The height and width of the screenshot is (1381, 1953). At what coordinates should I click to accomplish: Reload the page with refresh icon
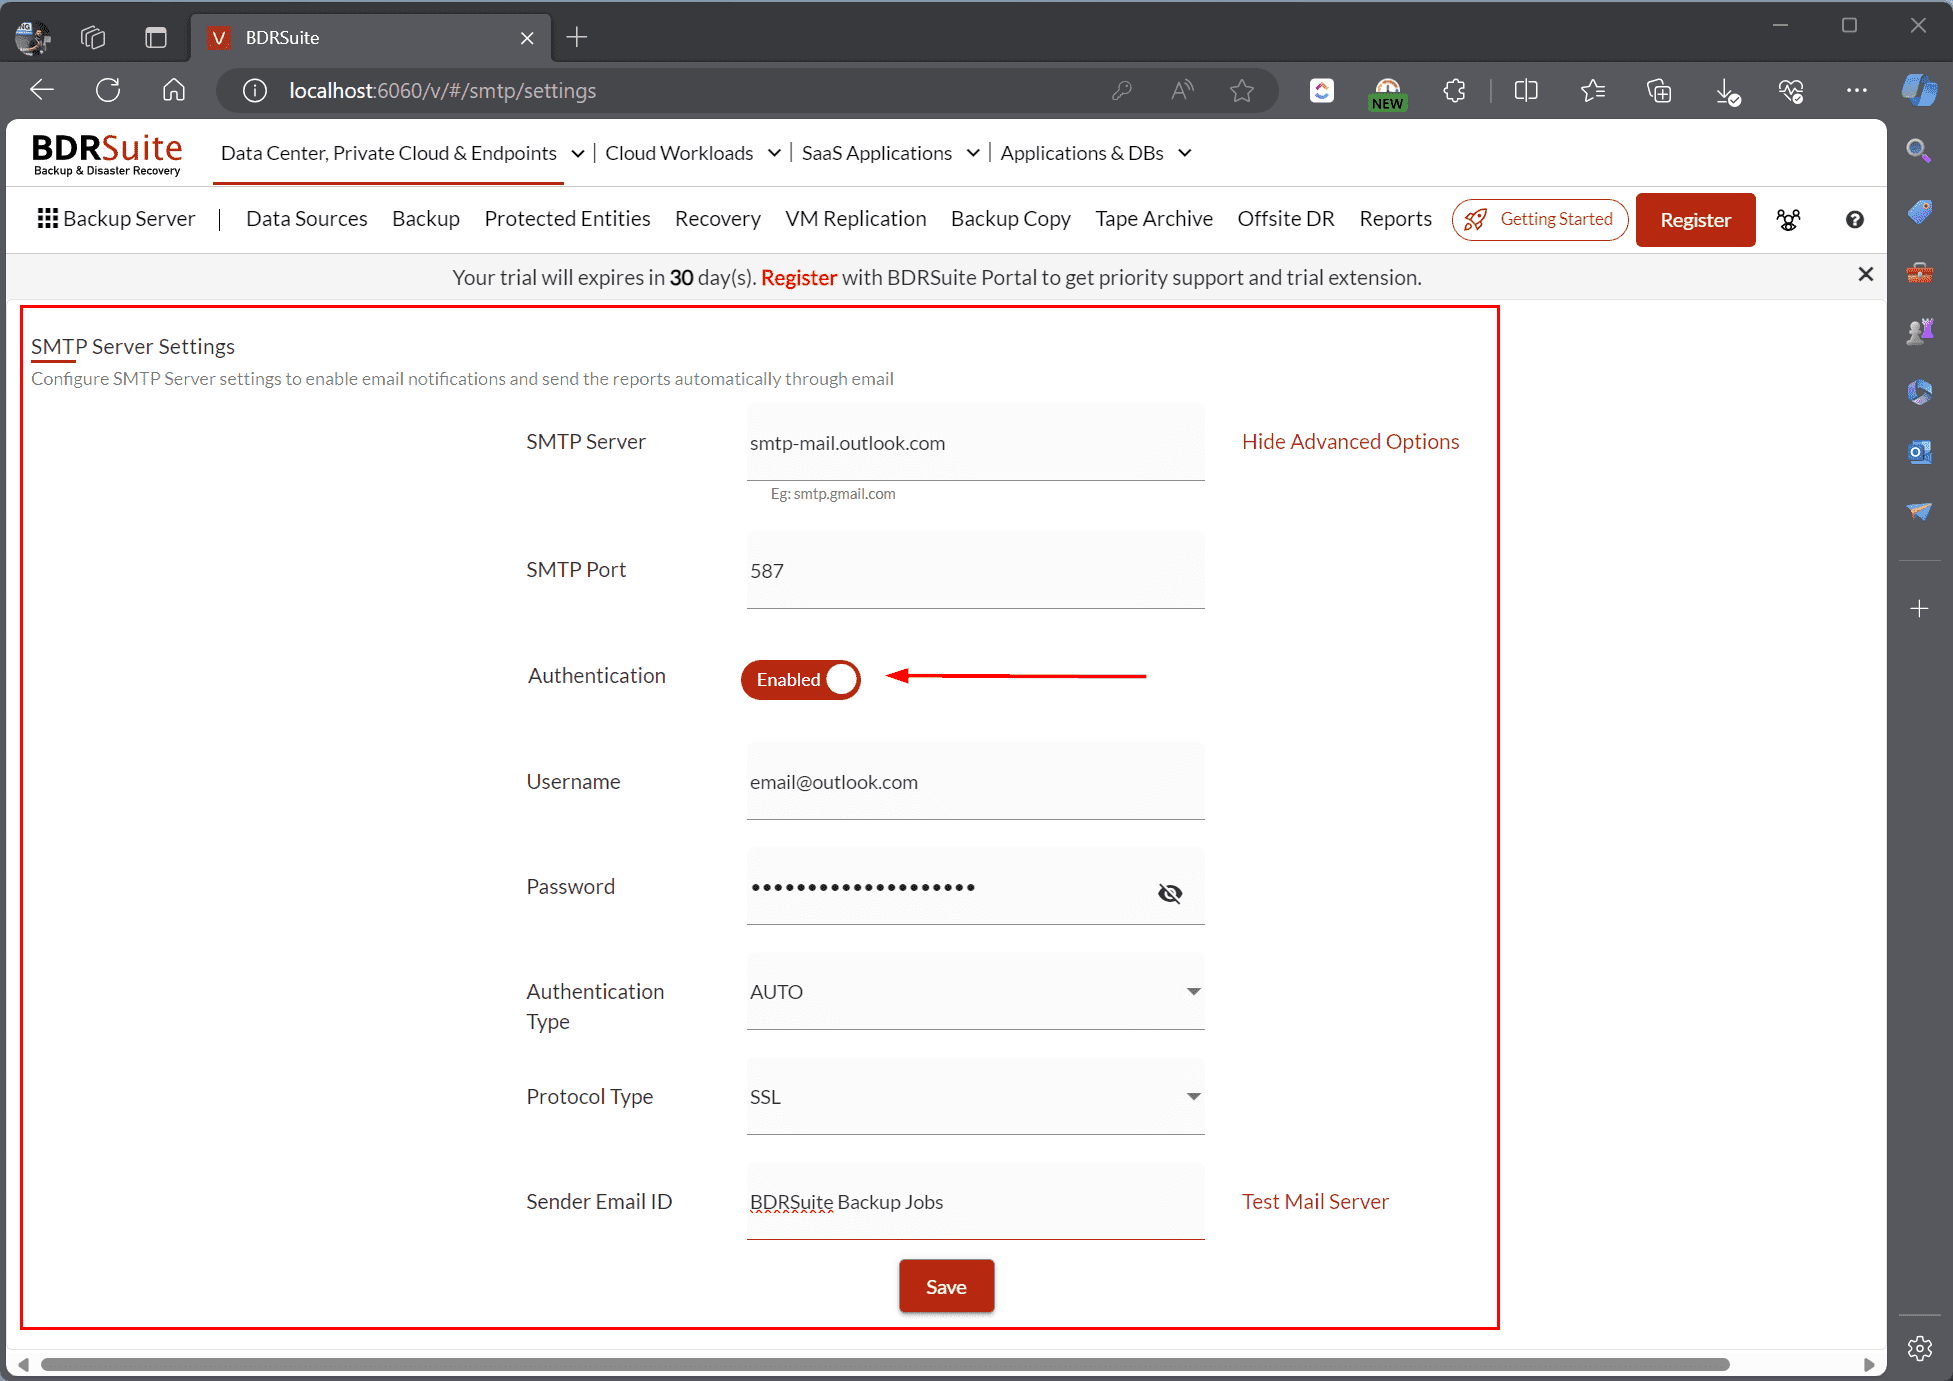click(108, 90)
